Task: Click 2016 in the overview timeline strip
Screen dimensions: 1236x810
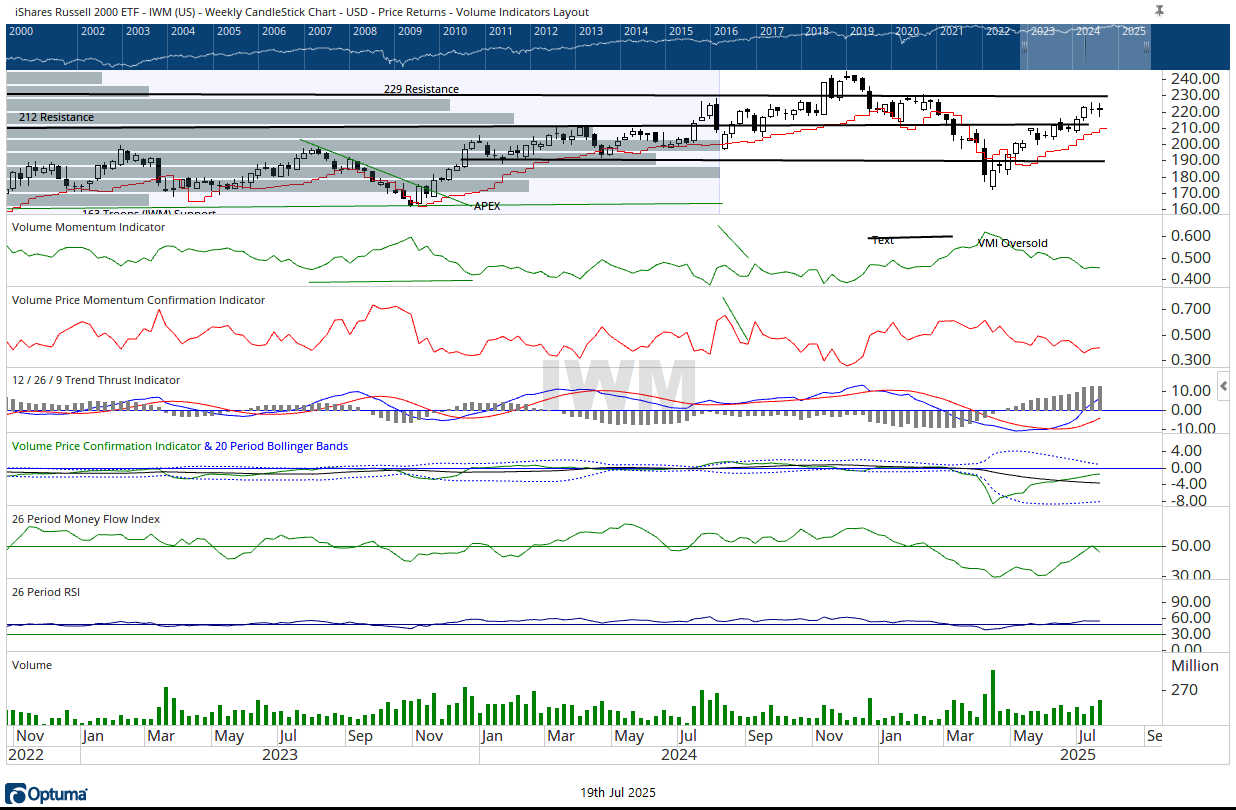Action: 726,31
